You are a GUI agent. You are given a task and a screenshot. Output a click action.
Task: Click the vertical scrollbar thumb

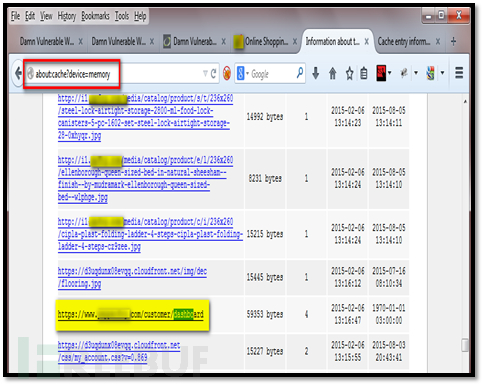[x=465, y=345]
